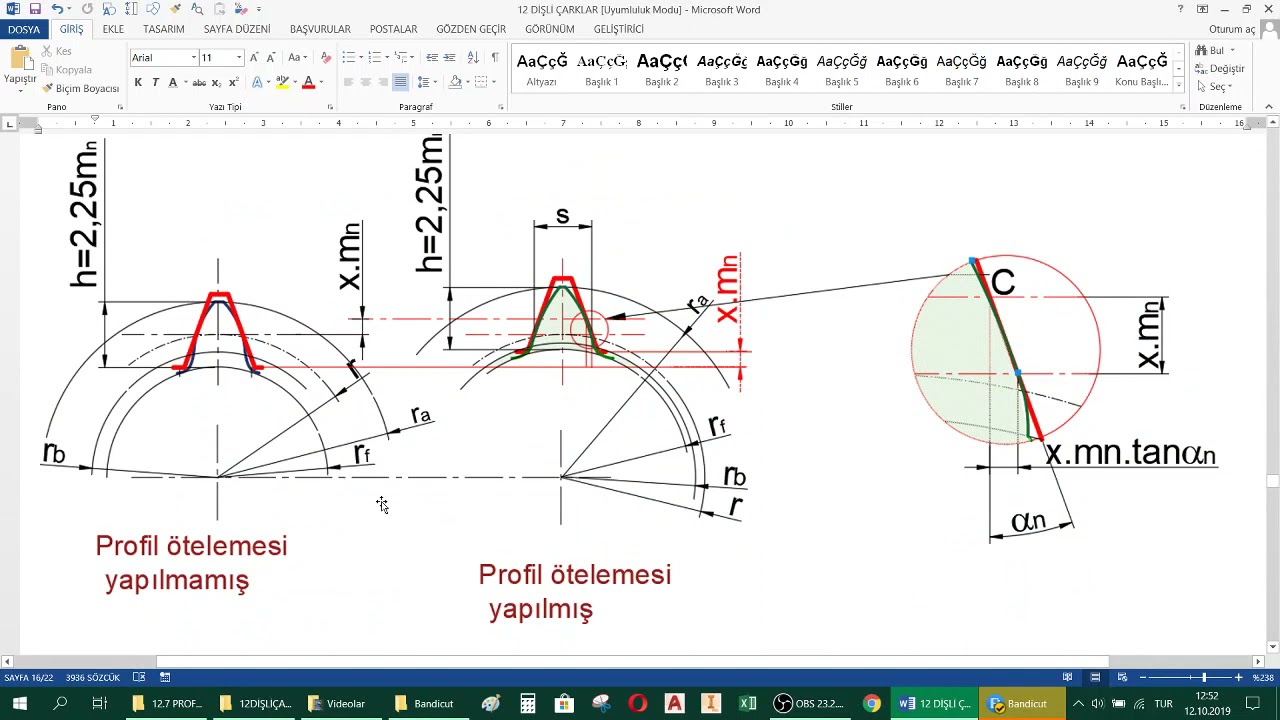Increase font size with grow font icon
Image resolution: width=1280 pixels, height=720 pixels.
click(254, 58)
